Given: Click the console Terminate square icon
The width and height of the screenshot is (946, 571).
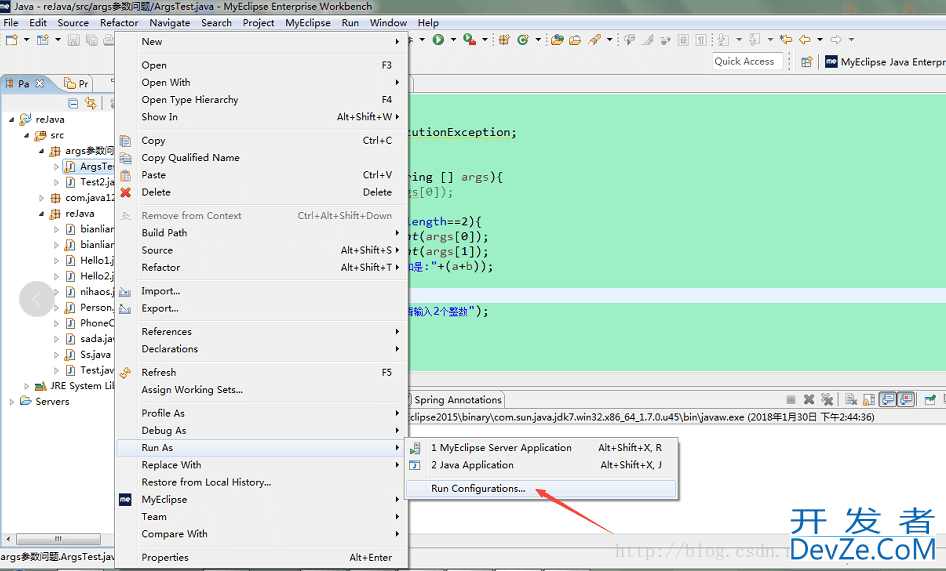Looking at the screenshot, I should (x=791, y=400).
